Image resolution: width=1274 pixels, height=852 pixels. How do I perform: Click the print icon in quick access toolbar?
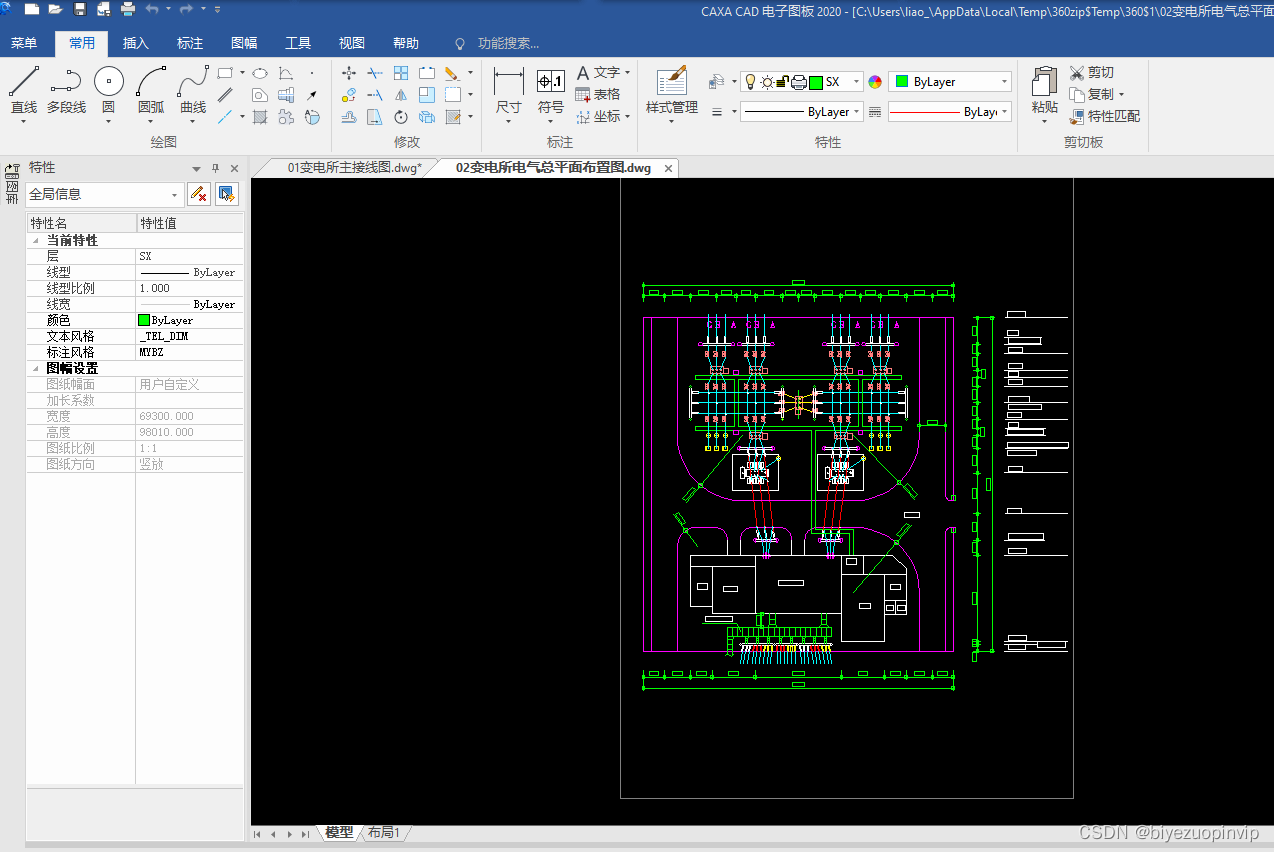128,9
